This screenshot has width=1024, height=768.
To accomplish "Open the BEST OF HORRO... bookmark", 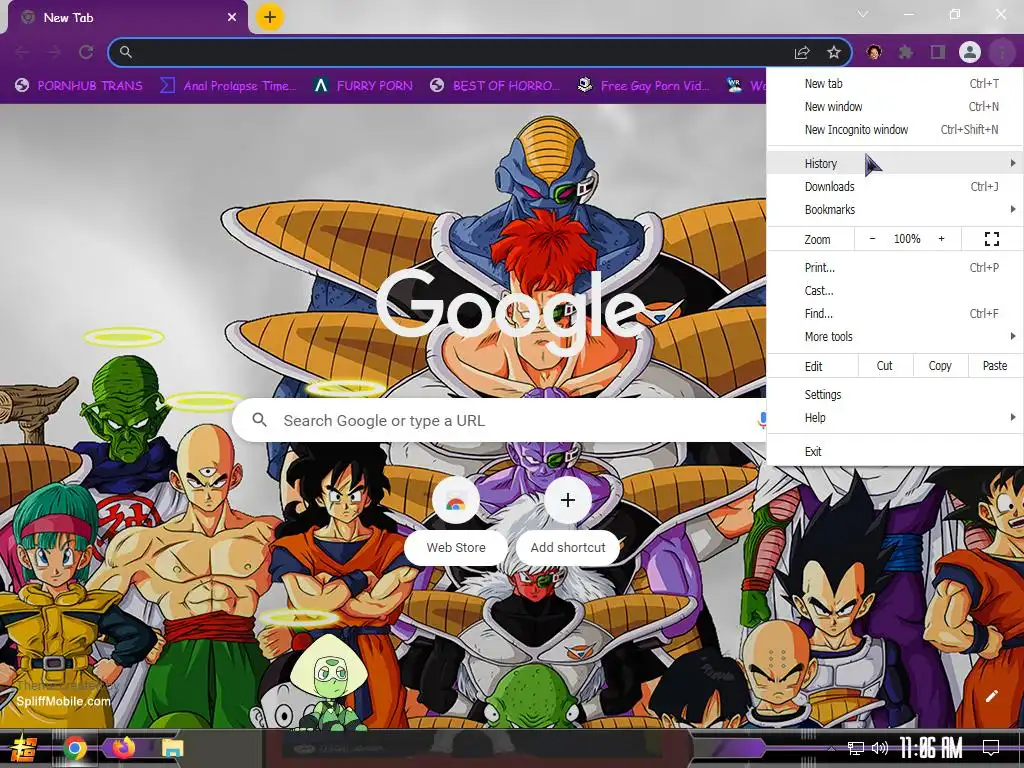I will tap(495, 86).
